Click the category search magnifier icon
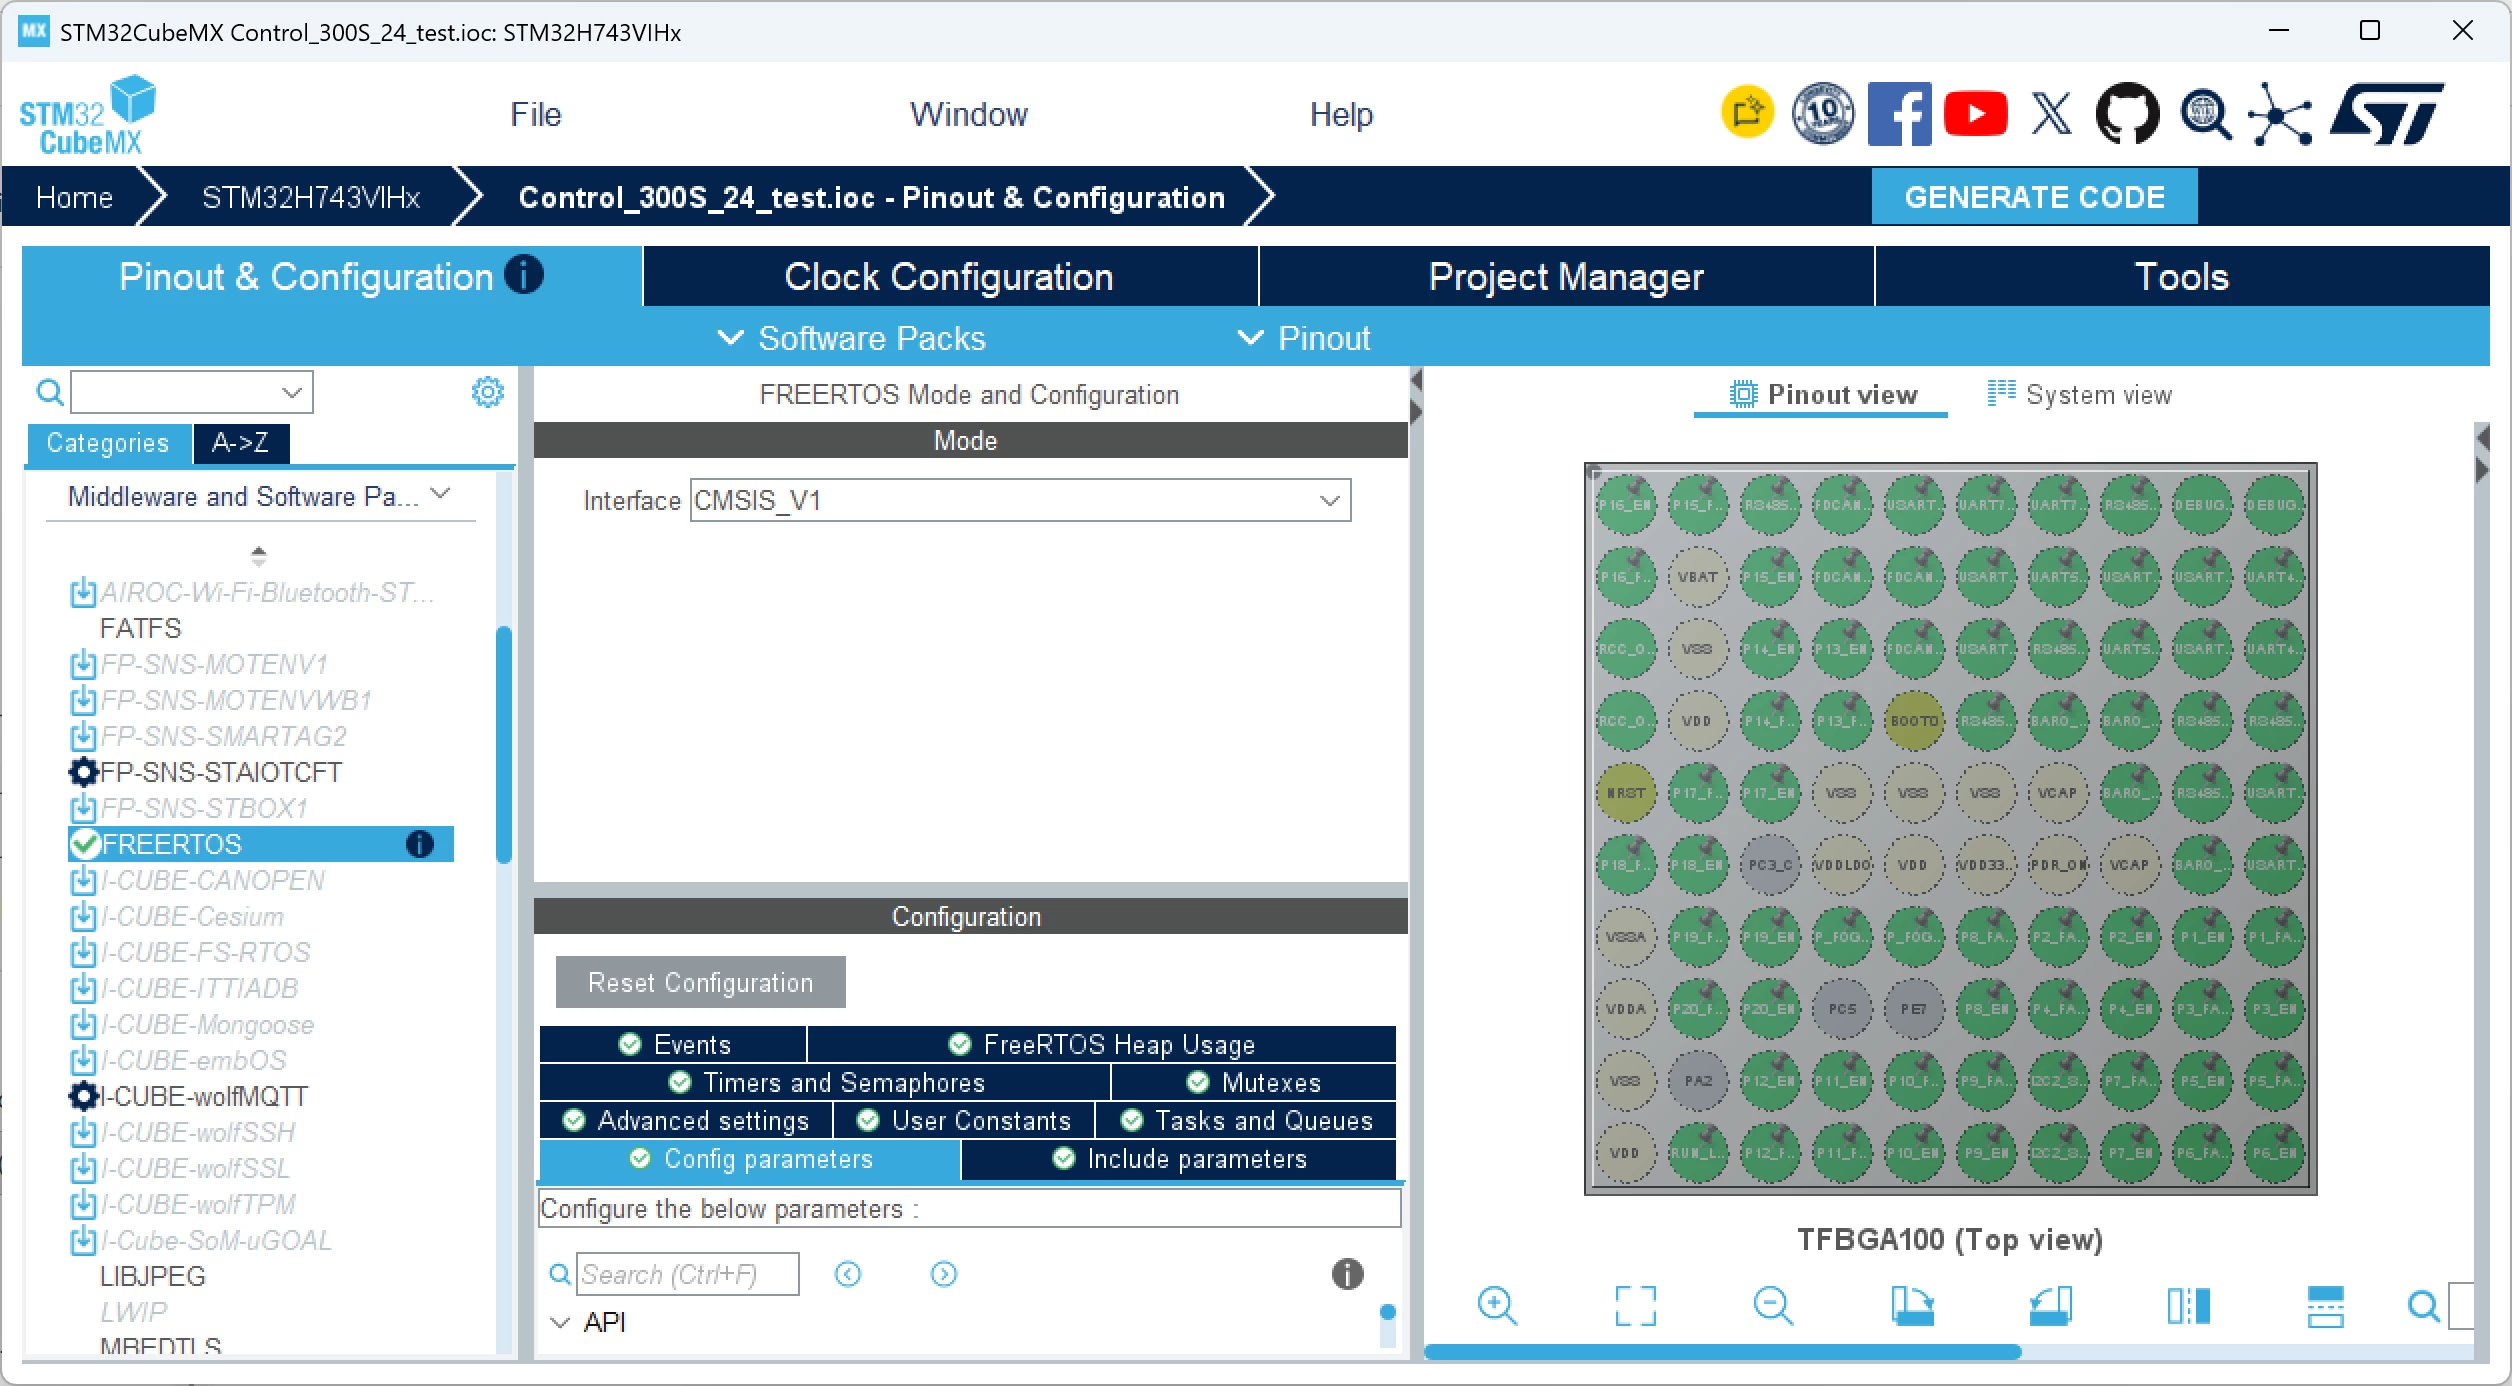This screenshot has width=2512, height=1386. [49, 392]
